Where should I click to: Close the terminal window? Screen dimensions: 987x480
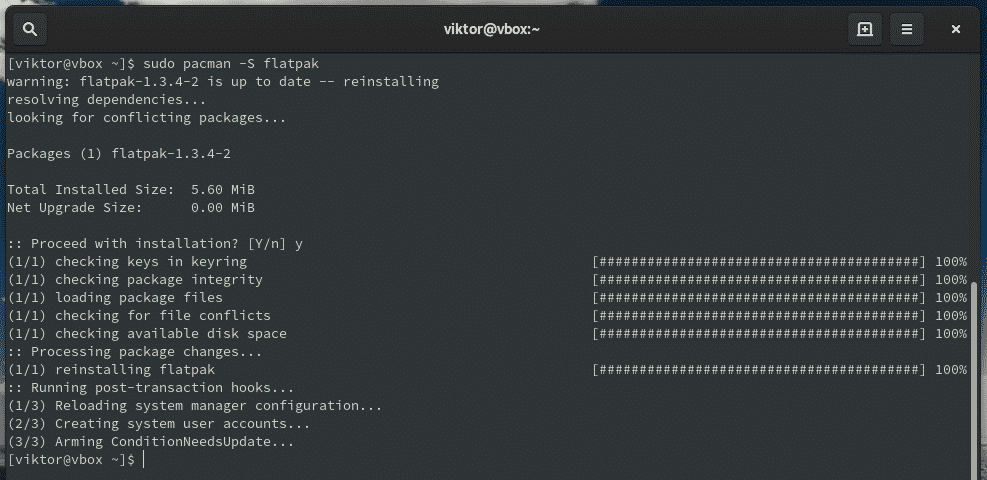click(956, 29)
